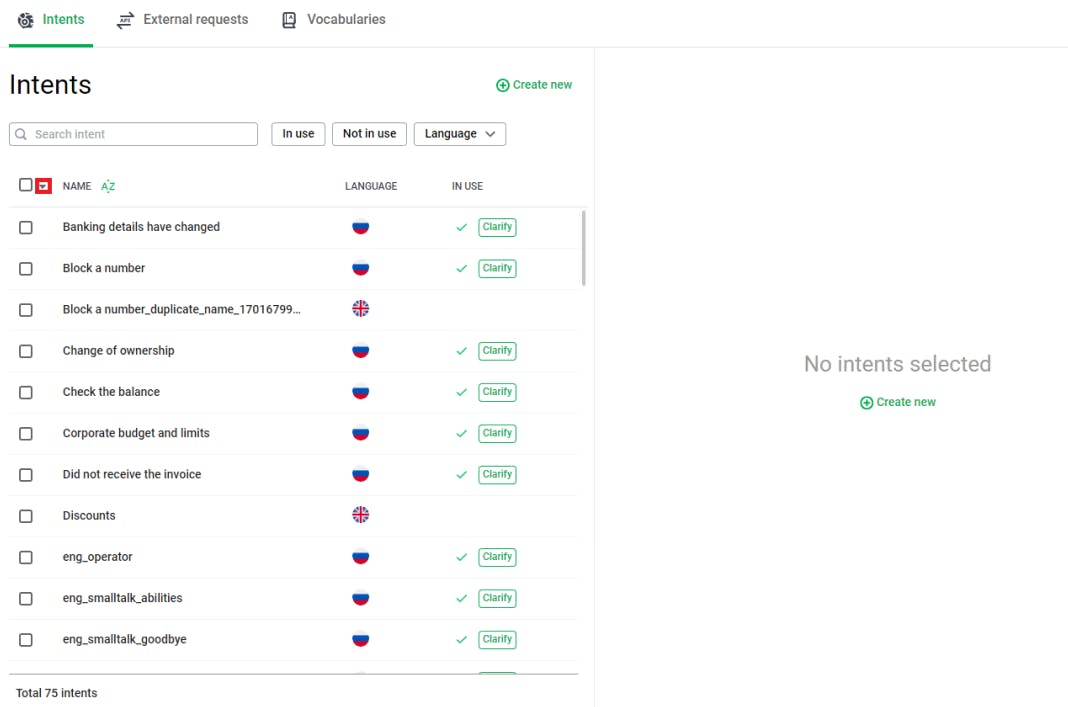
Task: Toggle the select-all header checkbox
Action: pyautogui.click(x=26, y=185)
